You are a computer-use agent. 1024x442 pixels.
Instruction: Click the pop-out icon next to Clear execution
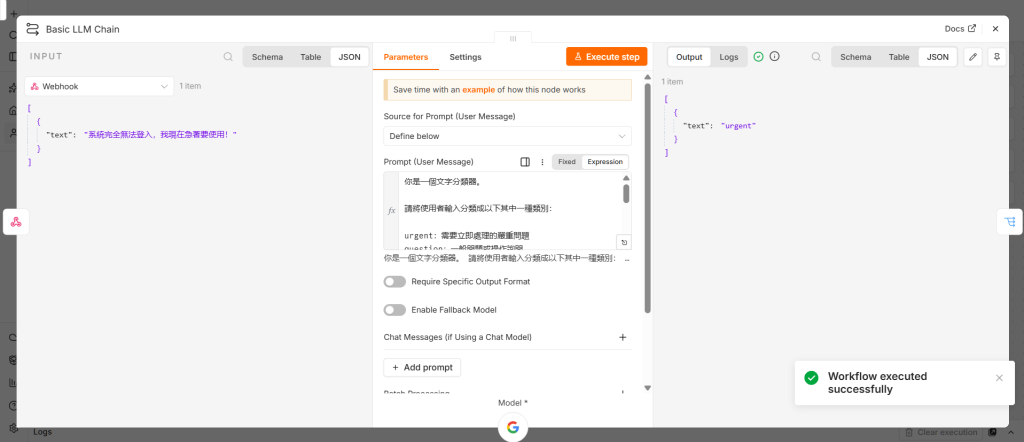pos(993,432)
